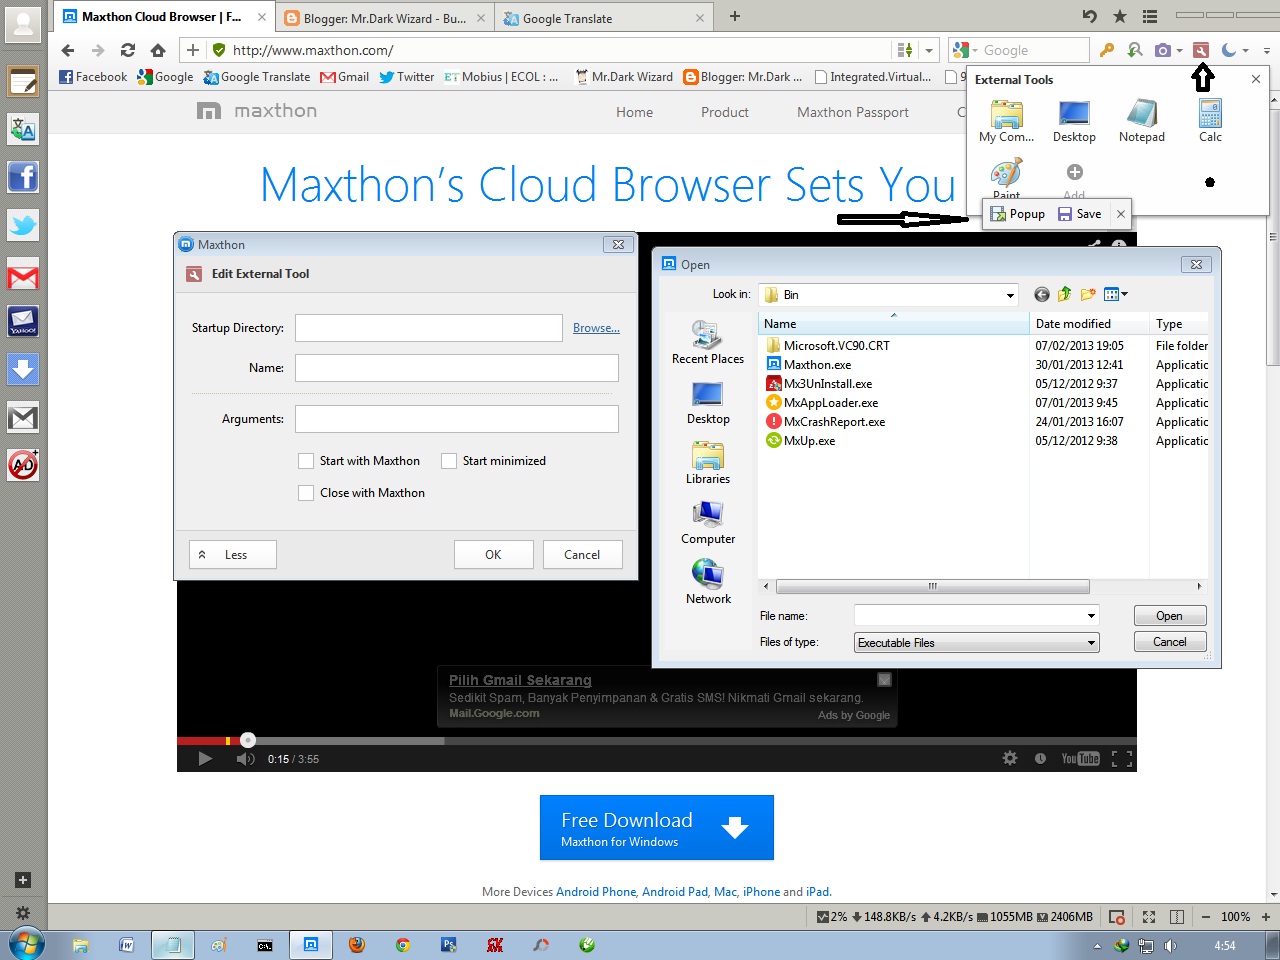Collapse options with the Less button

click(x=233, y=555)
